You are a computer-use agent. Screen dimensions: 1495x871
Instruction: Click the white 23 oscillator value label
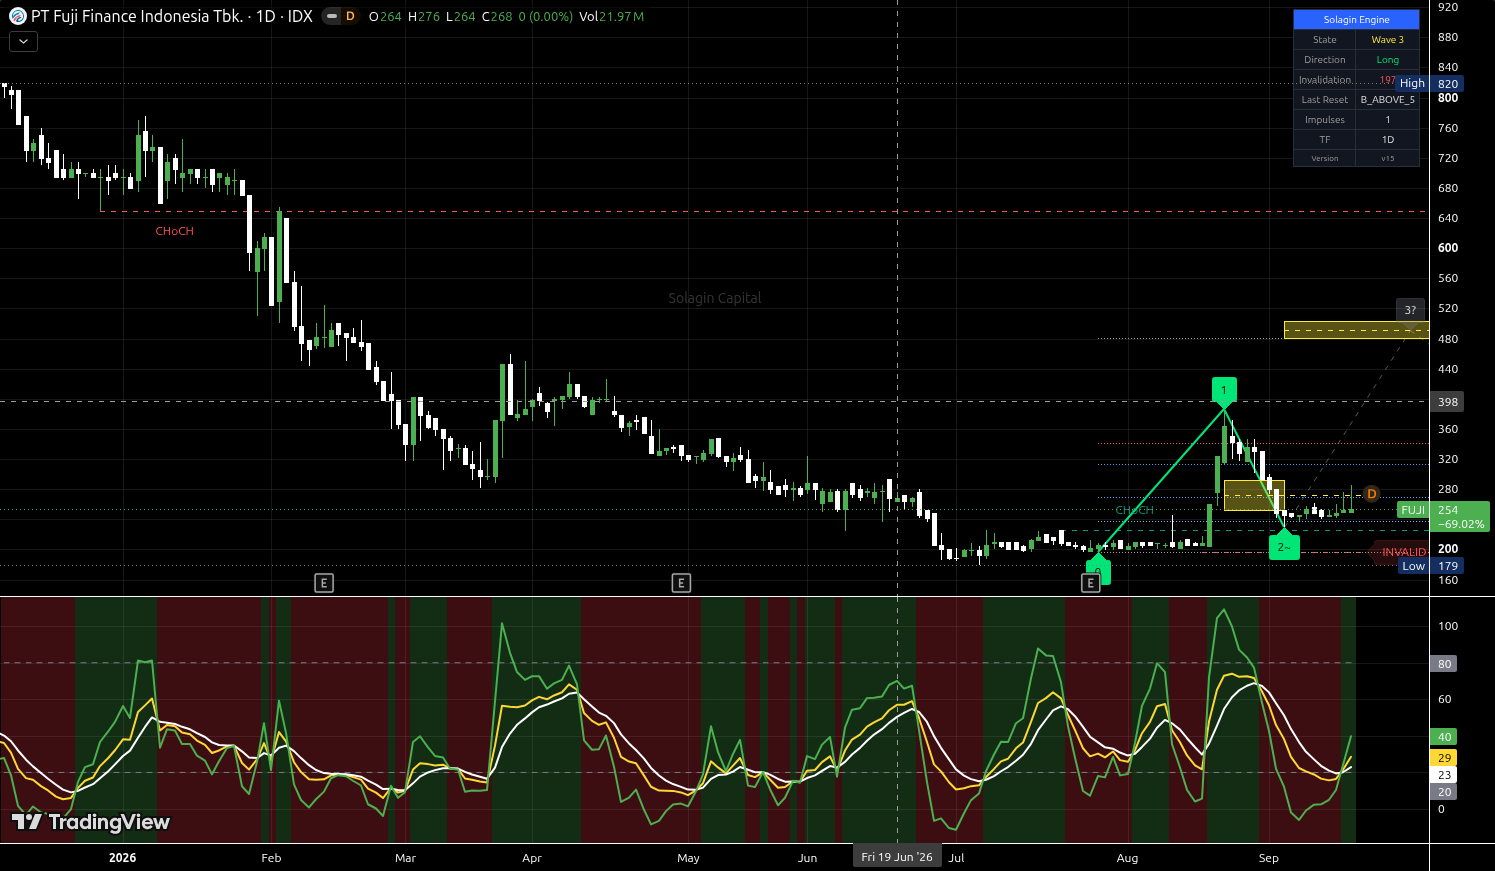coord(1444,775)
